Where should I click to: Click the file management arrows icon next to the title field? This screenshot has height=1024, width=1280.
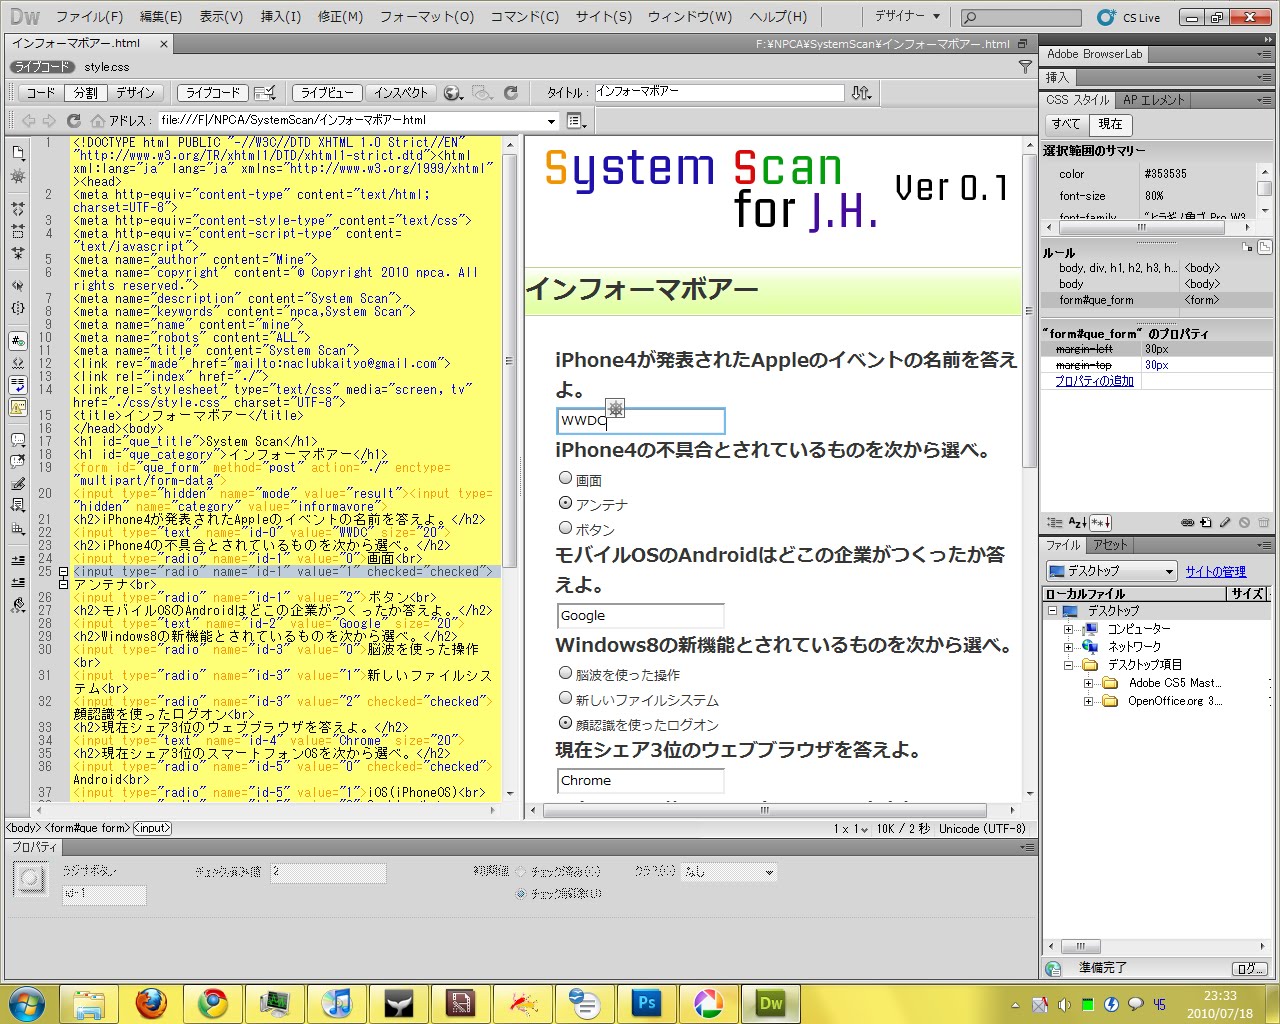861,92
